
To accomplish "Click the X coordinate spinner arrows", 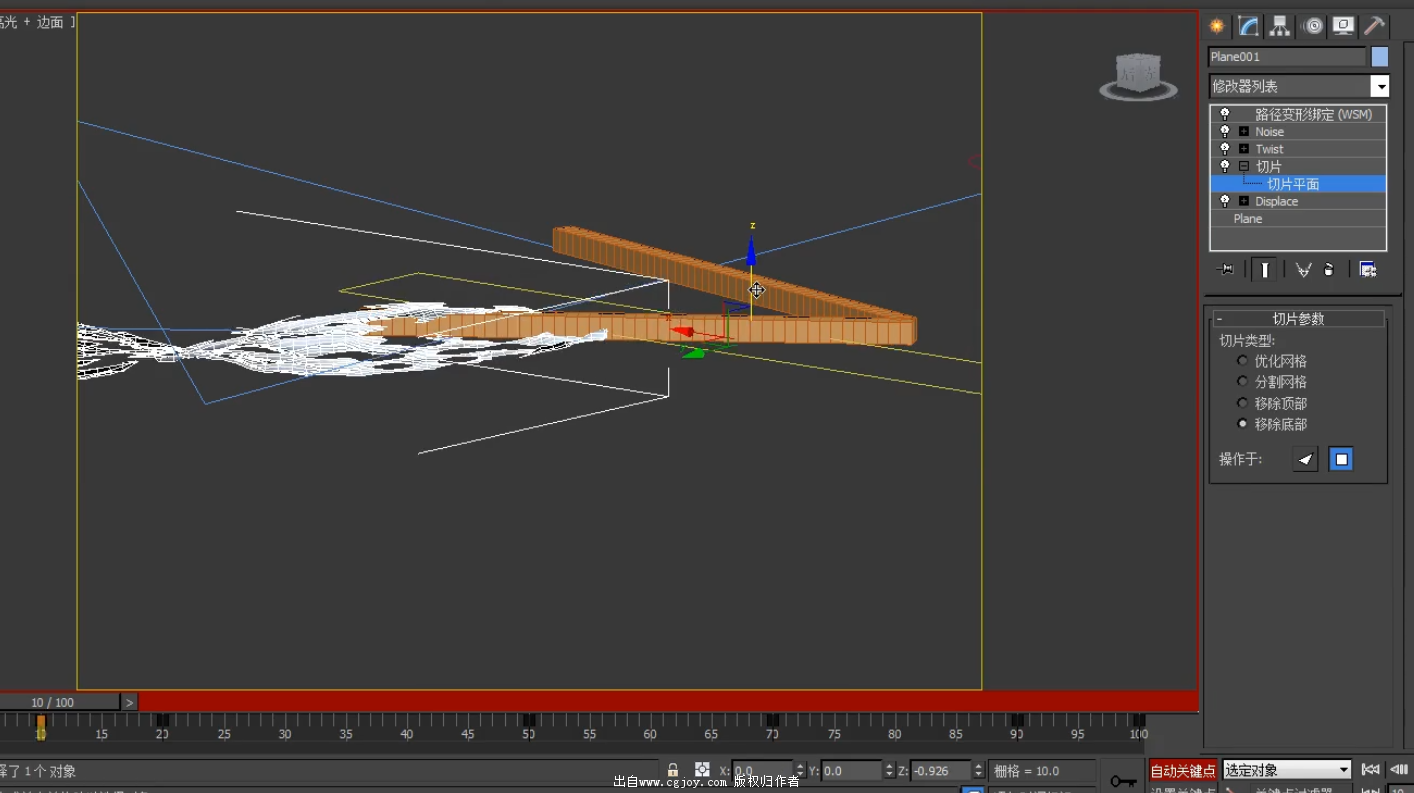I will point(800,771).
